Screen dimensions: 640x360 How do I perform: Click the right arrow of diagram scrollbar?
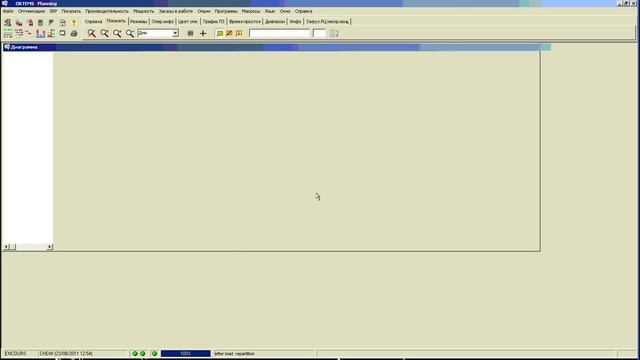50,247
